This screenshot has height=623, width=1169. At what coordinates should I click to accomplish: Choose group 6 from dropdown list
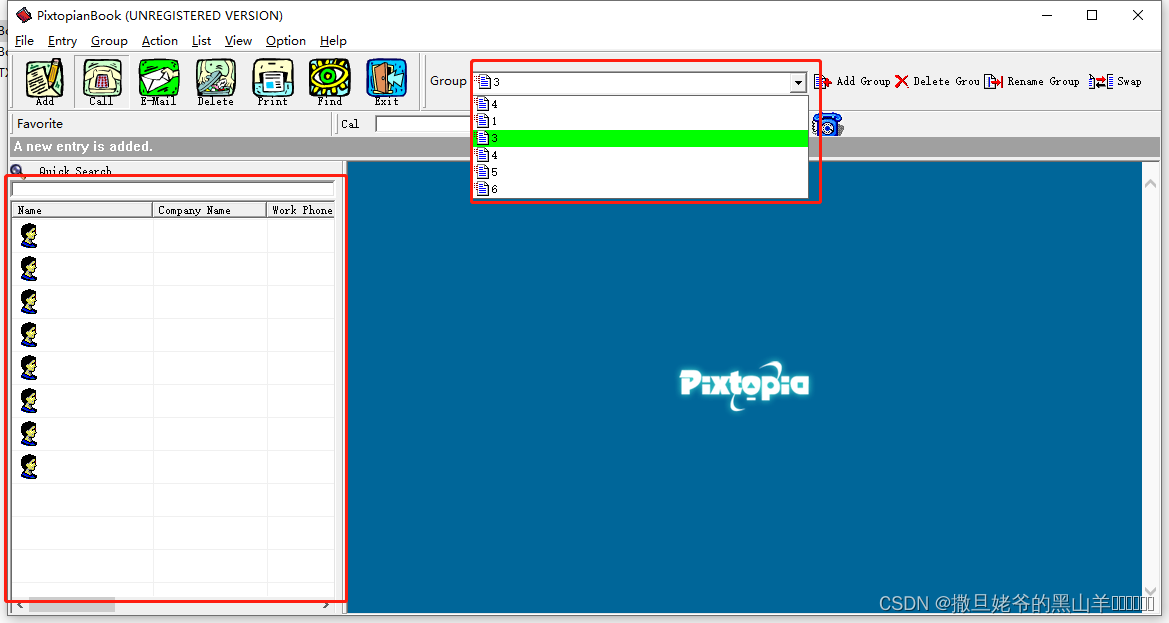641,189
